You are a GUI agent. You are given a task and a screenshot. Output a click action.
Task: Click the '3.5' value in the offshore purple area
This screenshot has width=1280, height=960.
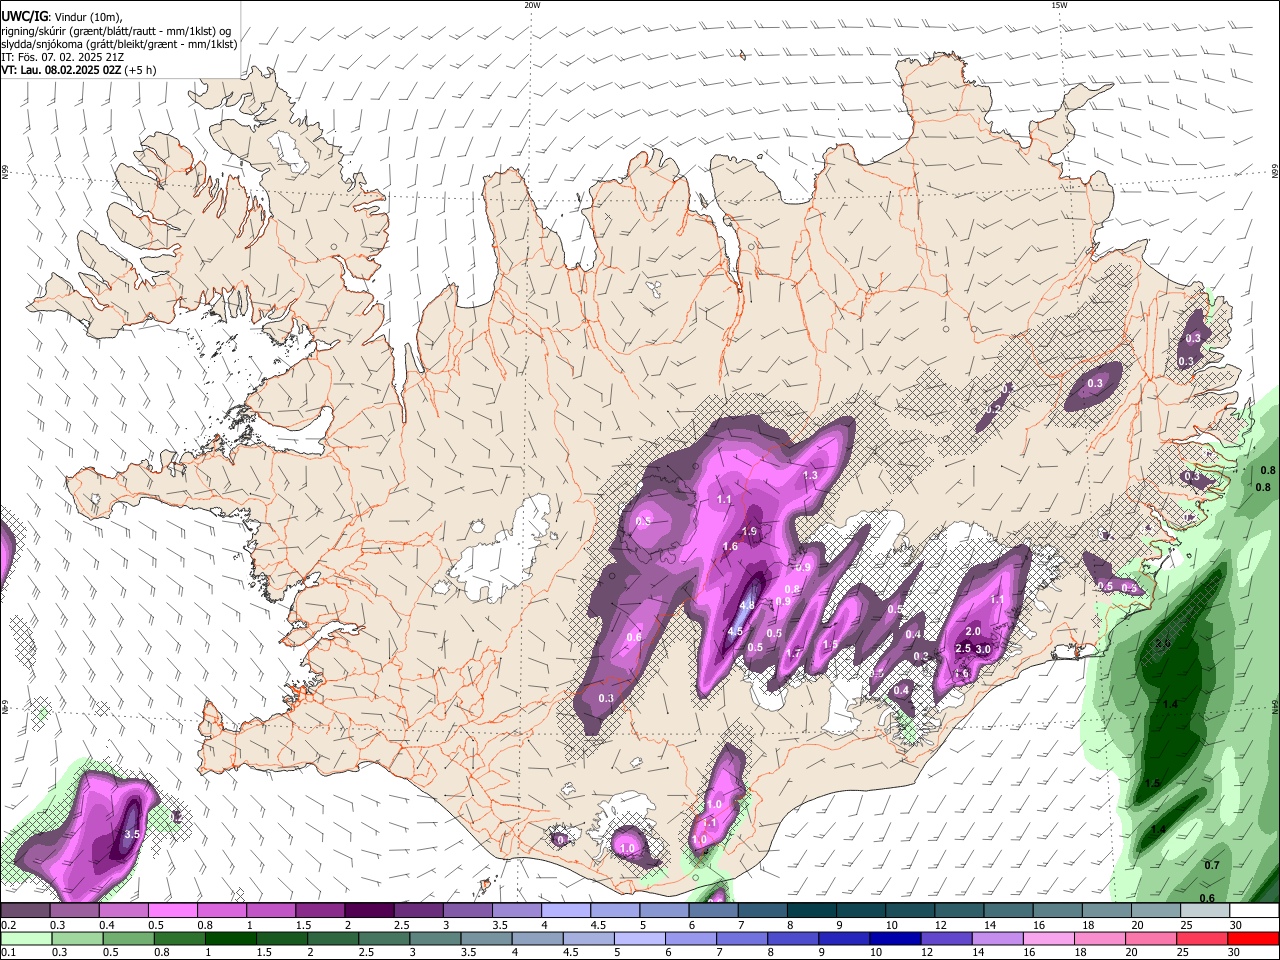click(132, 833)
